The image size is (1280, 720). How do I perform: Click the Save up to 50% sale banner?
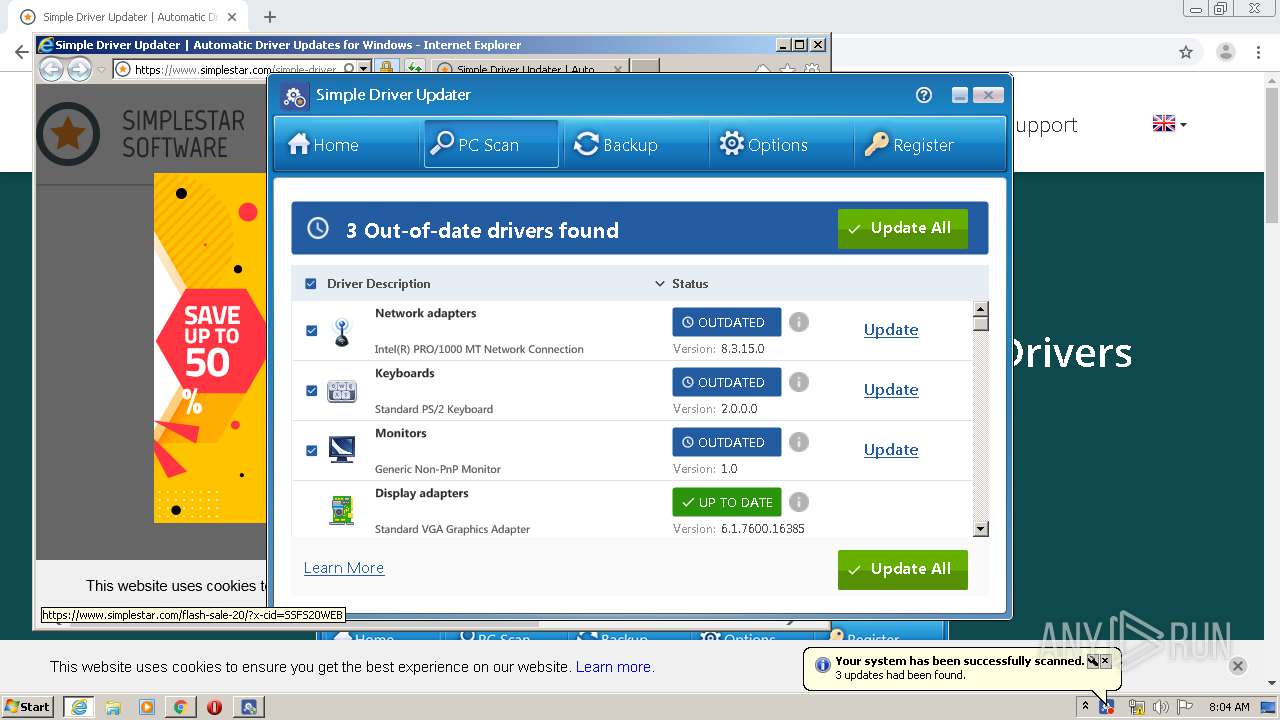[210, 347]
